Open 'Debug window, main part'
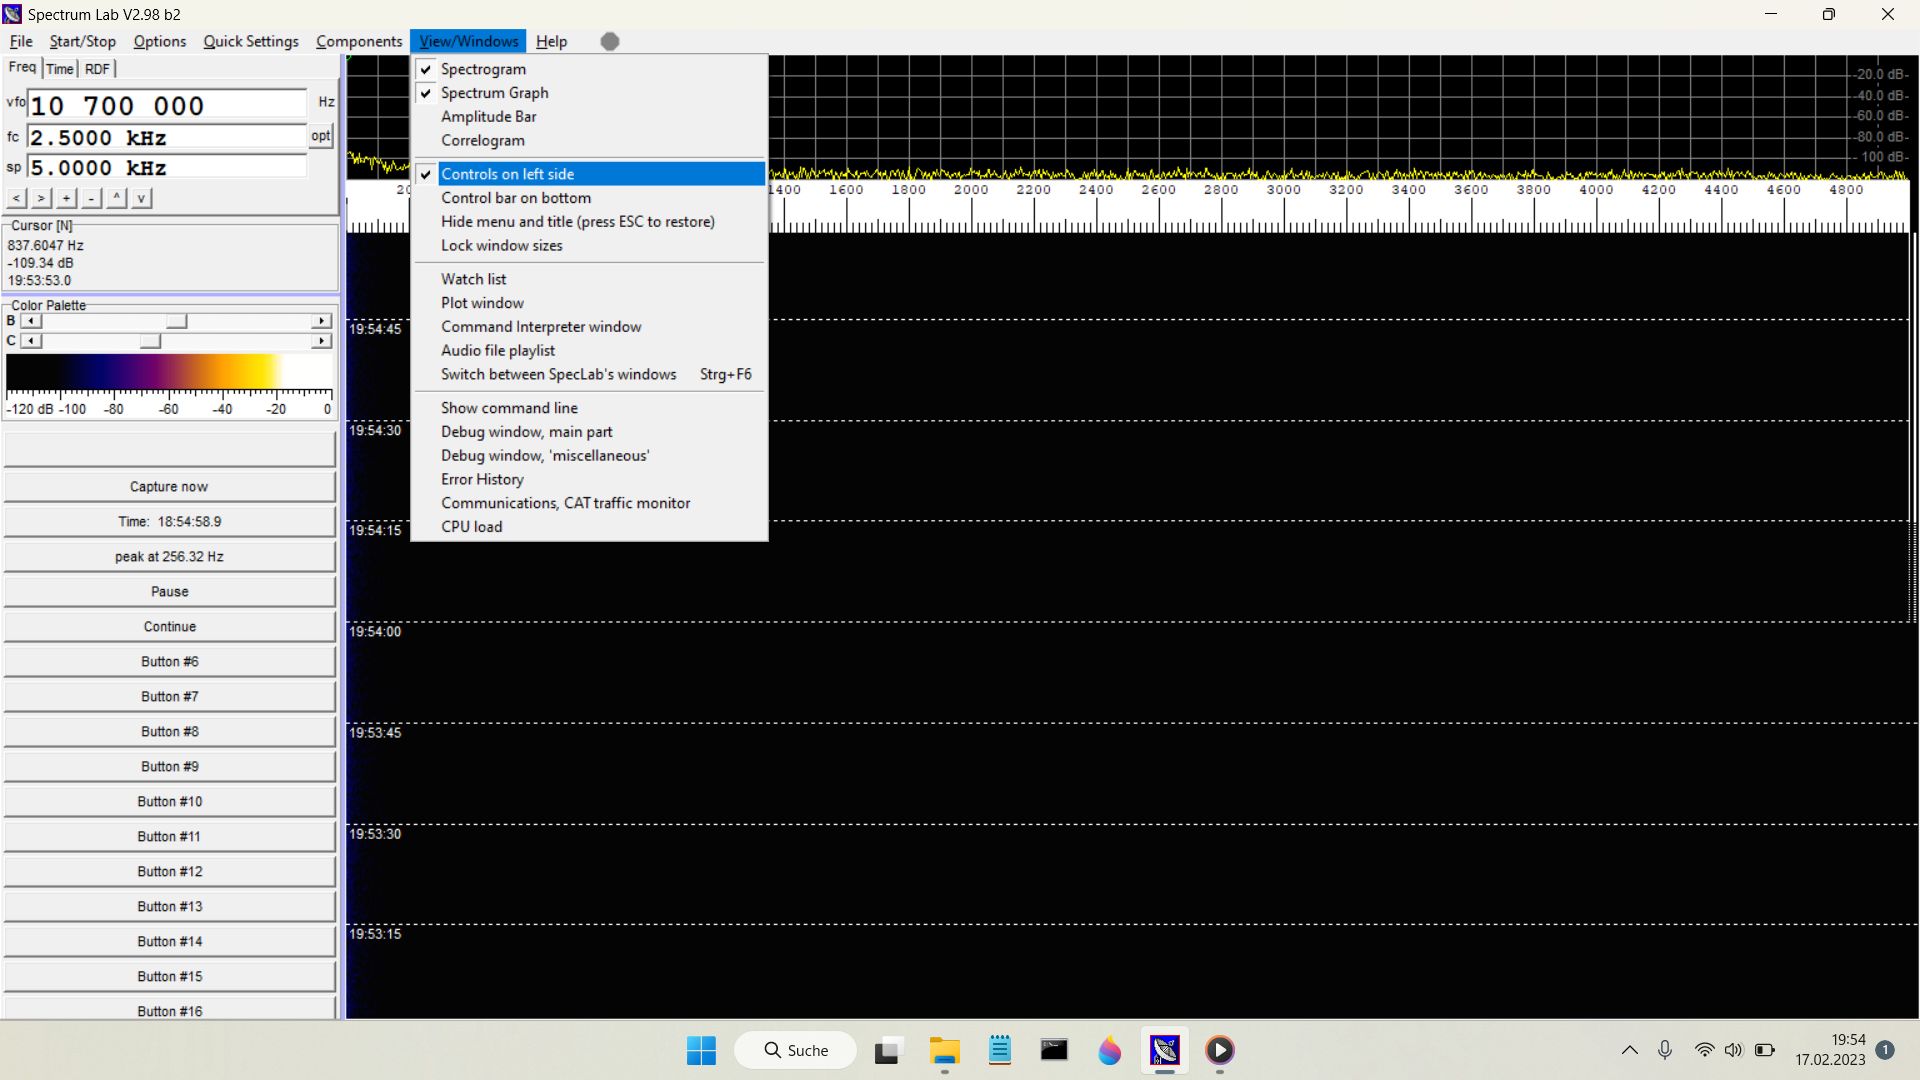Screen dimensions: 1920x1080 click(589, 432)
